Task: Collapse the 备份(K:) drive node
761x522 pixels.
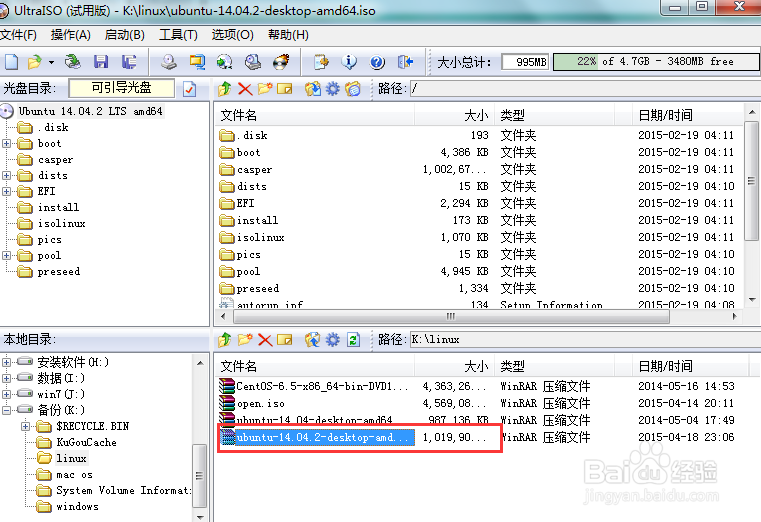Action: click(x=6, y=410)
